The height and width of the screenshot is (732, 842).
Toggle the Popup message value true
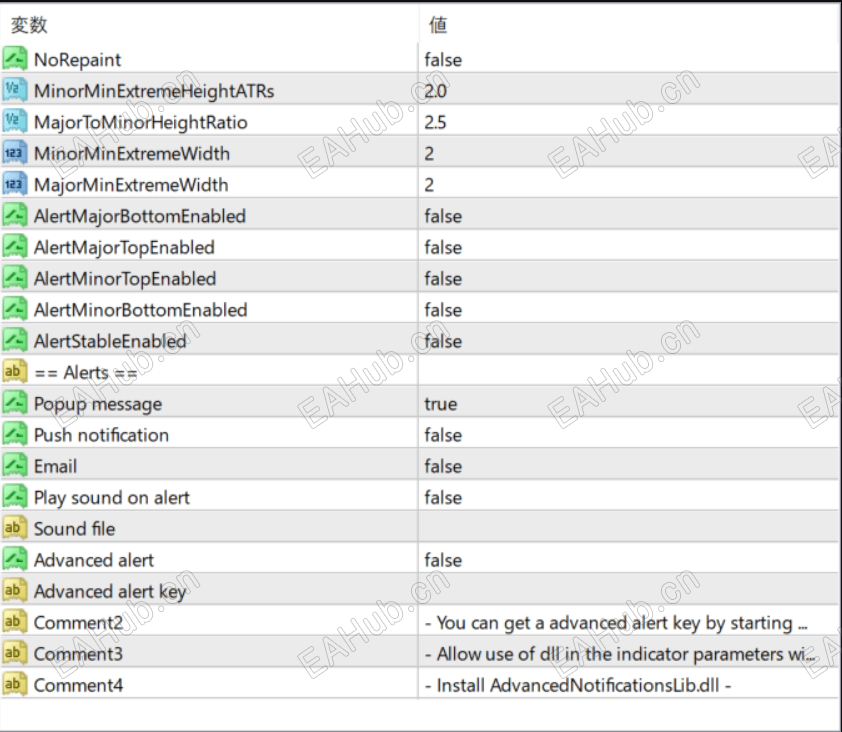[441, 404]
